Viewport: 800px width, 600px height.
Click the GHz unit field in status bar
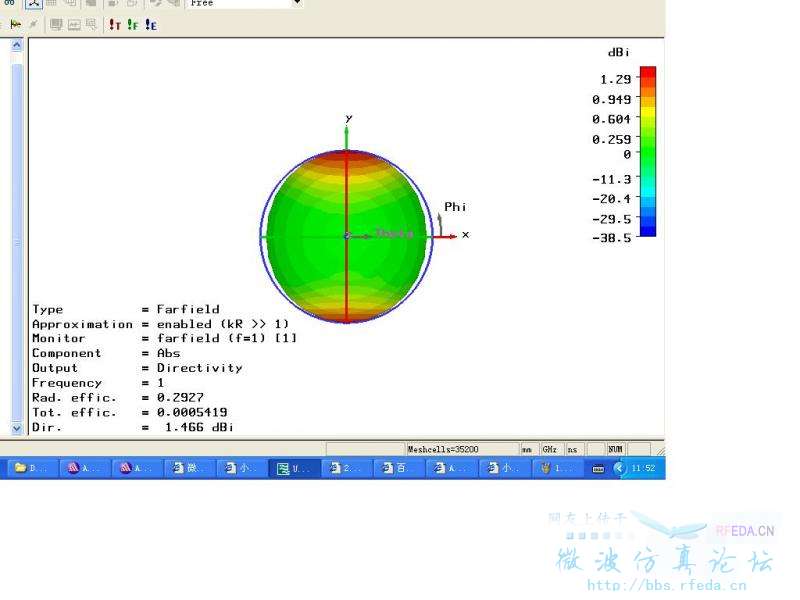click(551, 450)
